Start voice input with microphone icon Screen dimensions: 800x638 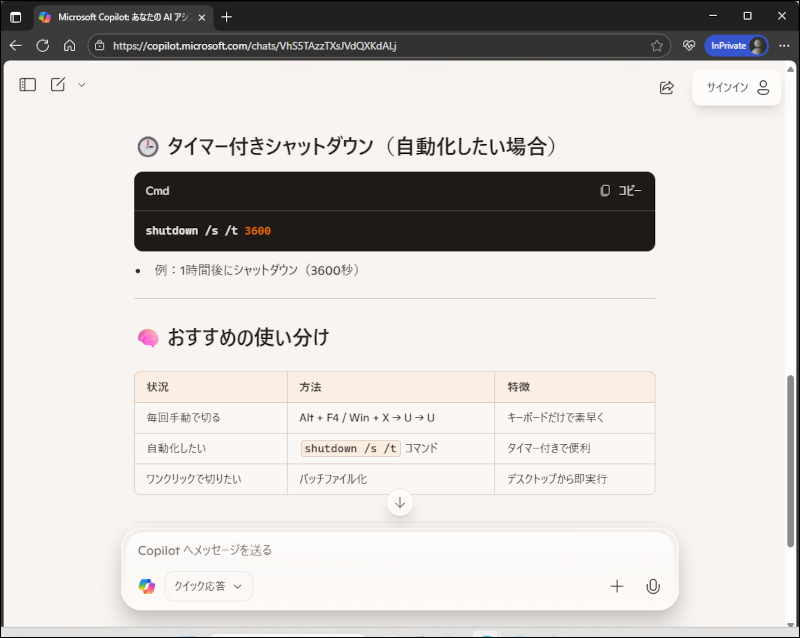pyautogui.click(x=653, y=586)
